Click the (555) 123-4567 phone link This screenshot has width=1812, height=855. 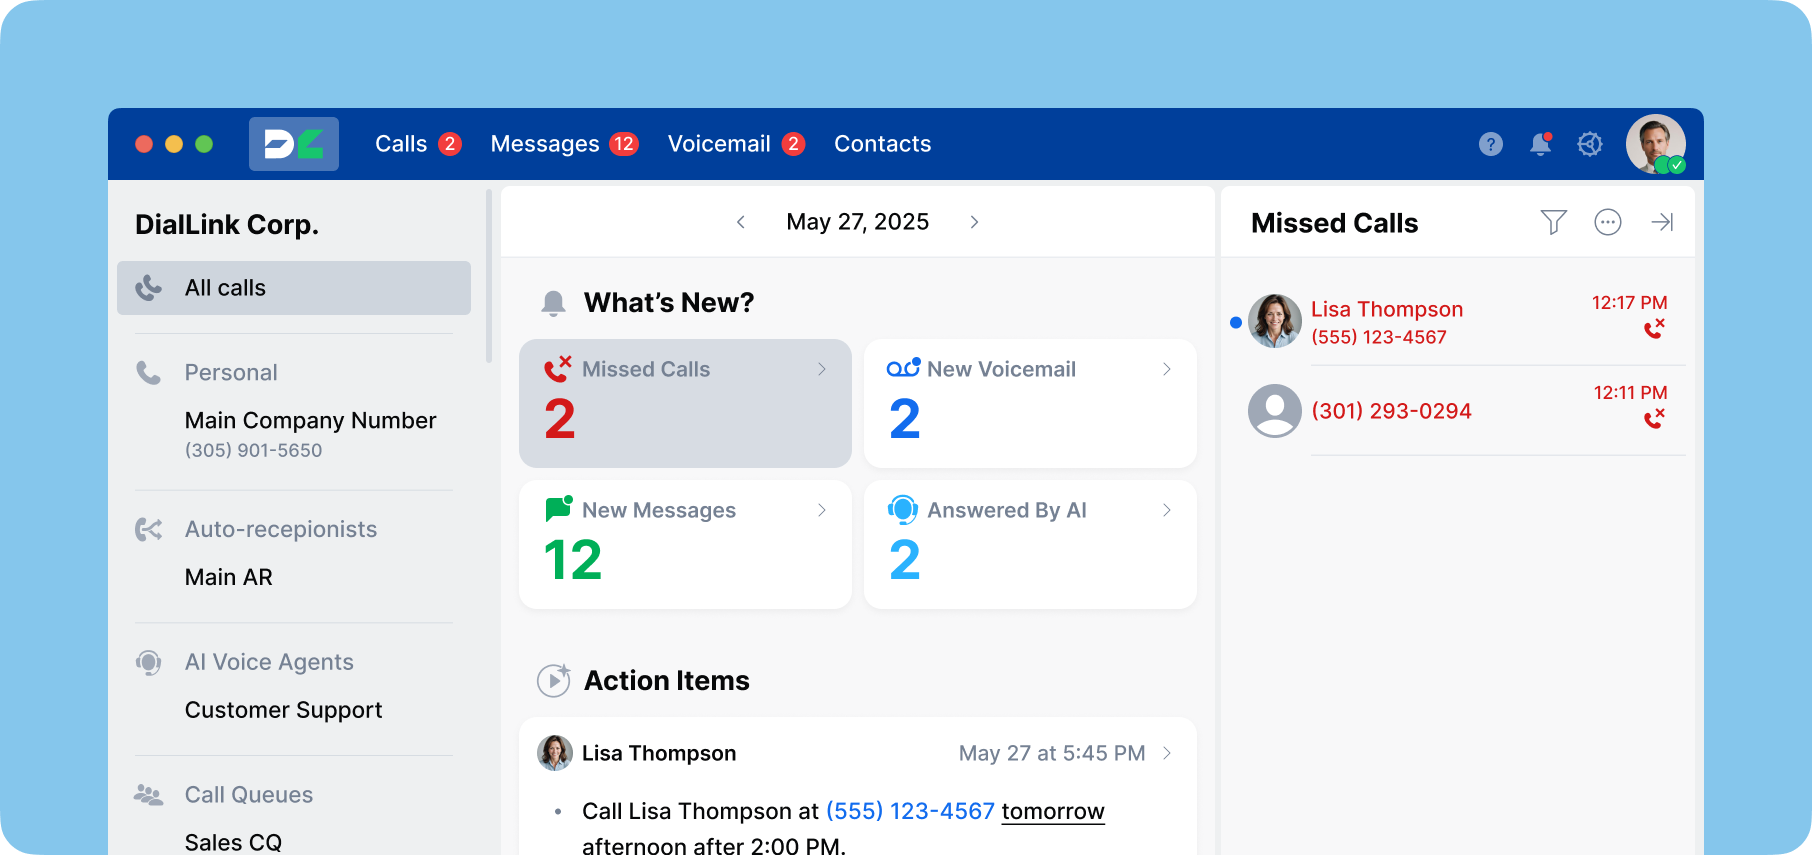tap(910, 811)
